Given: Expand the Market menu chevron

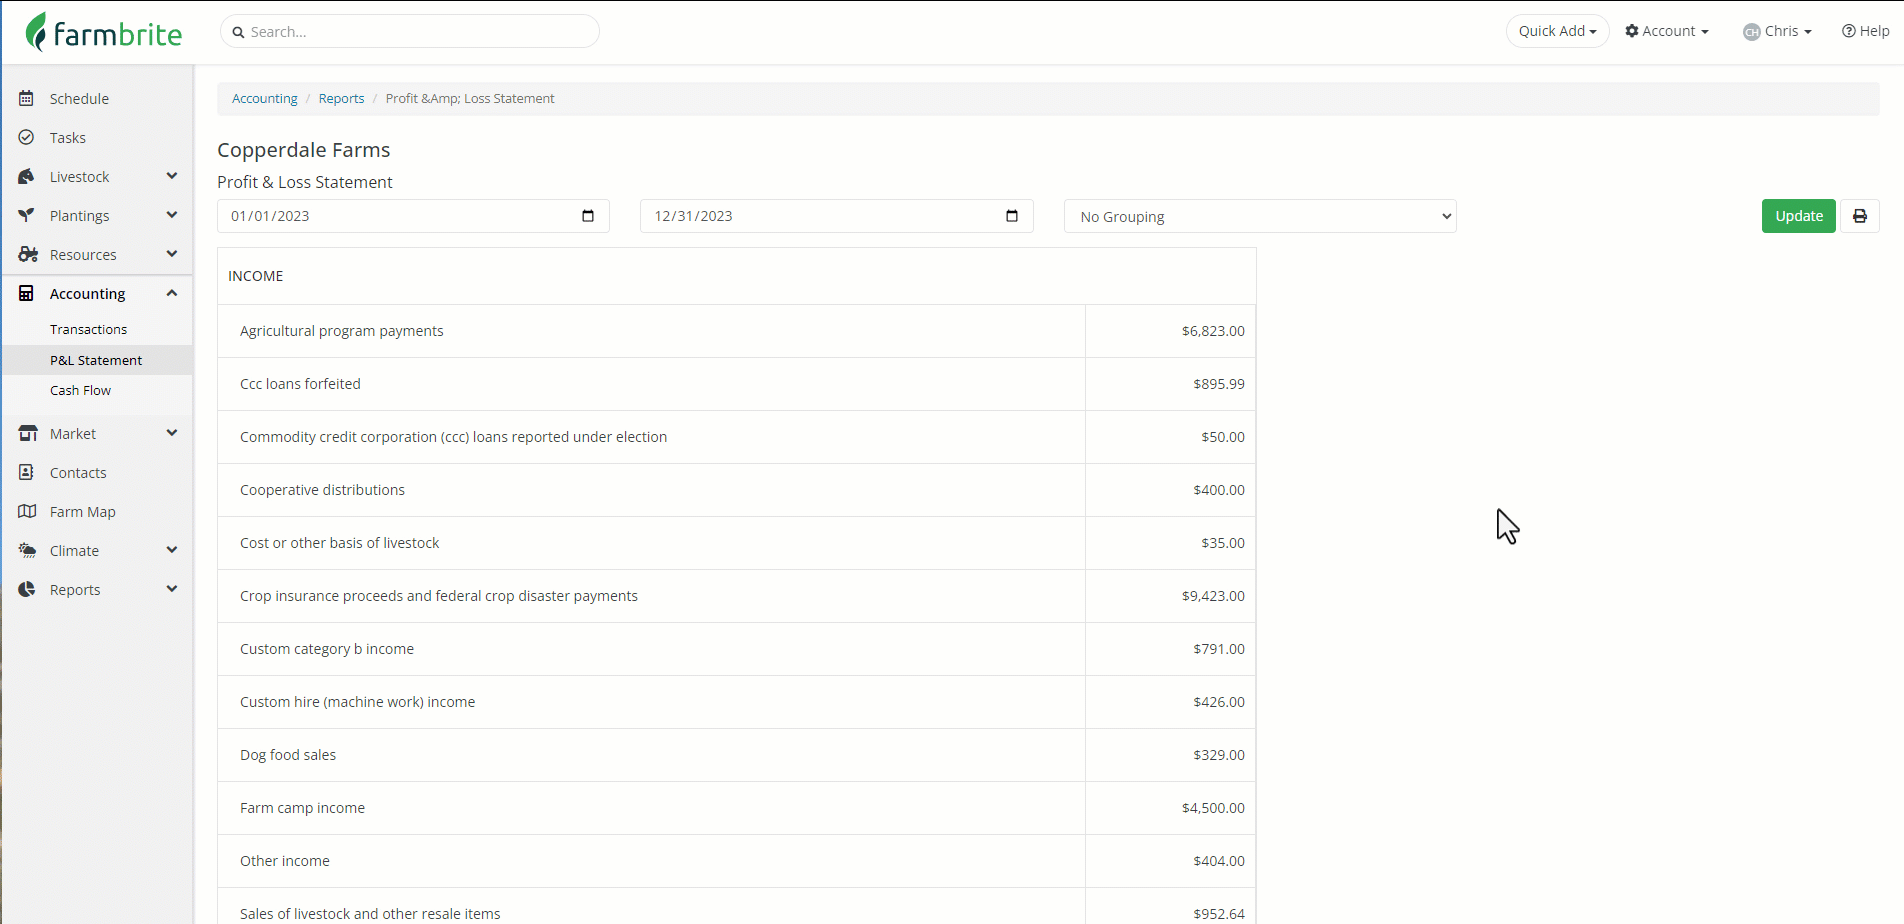Looking at the screenshot, I should 172,433.
